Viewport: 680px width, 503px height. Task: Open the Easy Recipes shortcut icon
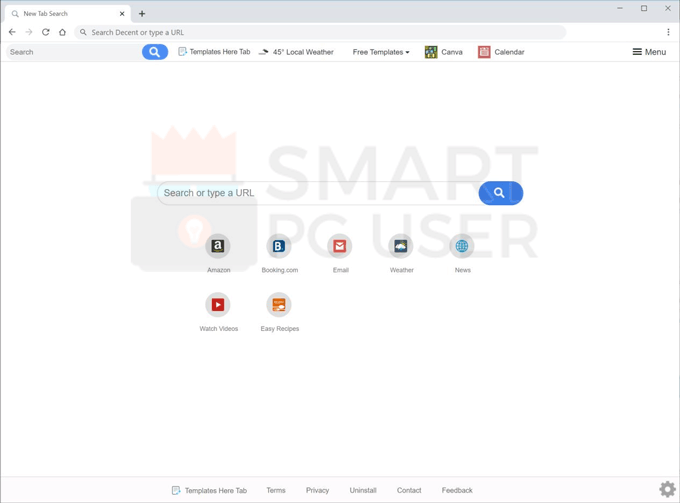(x=279, y=305)
